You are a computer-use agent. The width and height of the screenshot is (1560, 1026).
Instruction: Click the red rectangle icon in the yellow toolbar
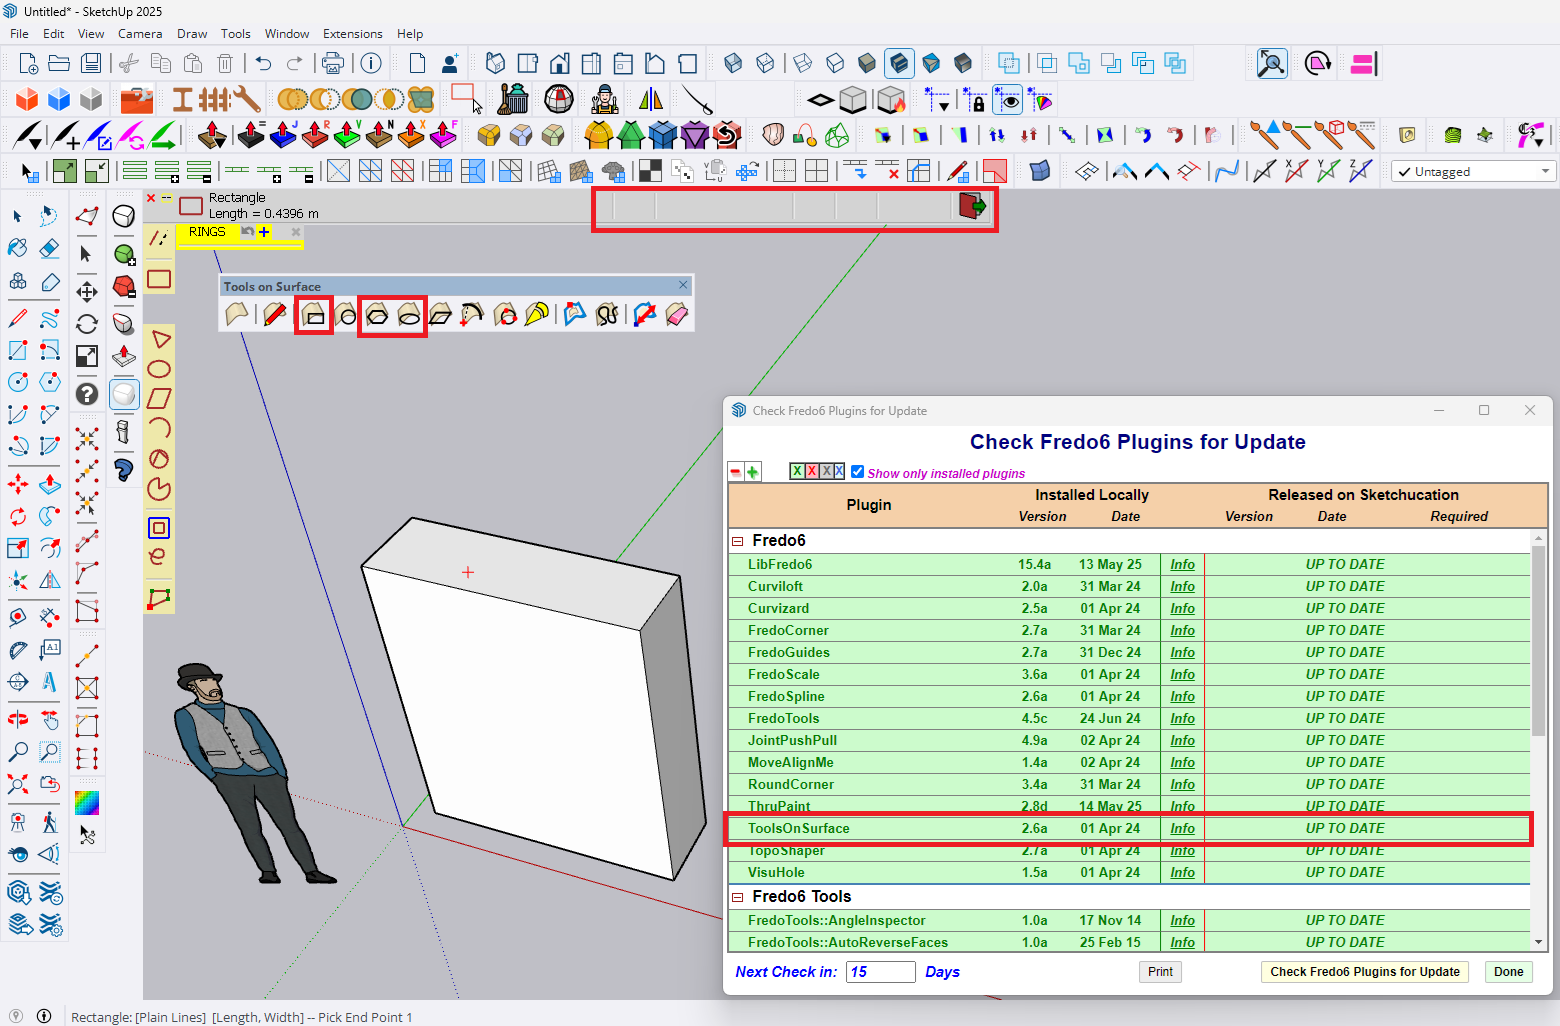[159, 279]
